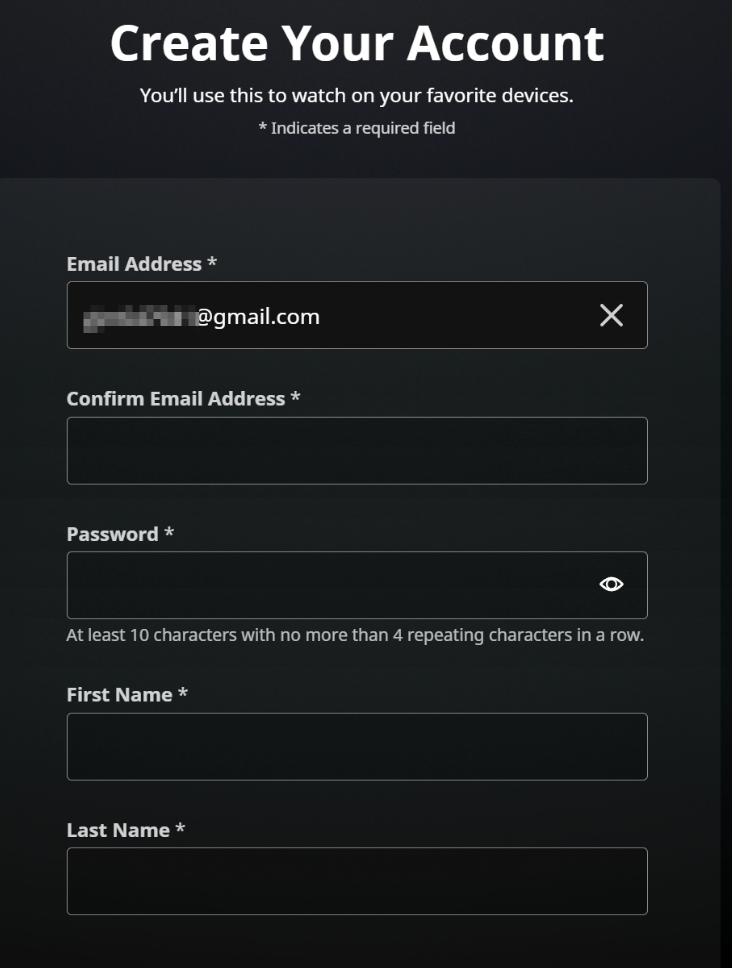732x968 pixels.
Task: Select the Password input box
Action: pyautogui.click(x=330, y=585)
